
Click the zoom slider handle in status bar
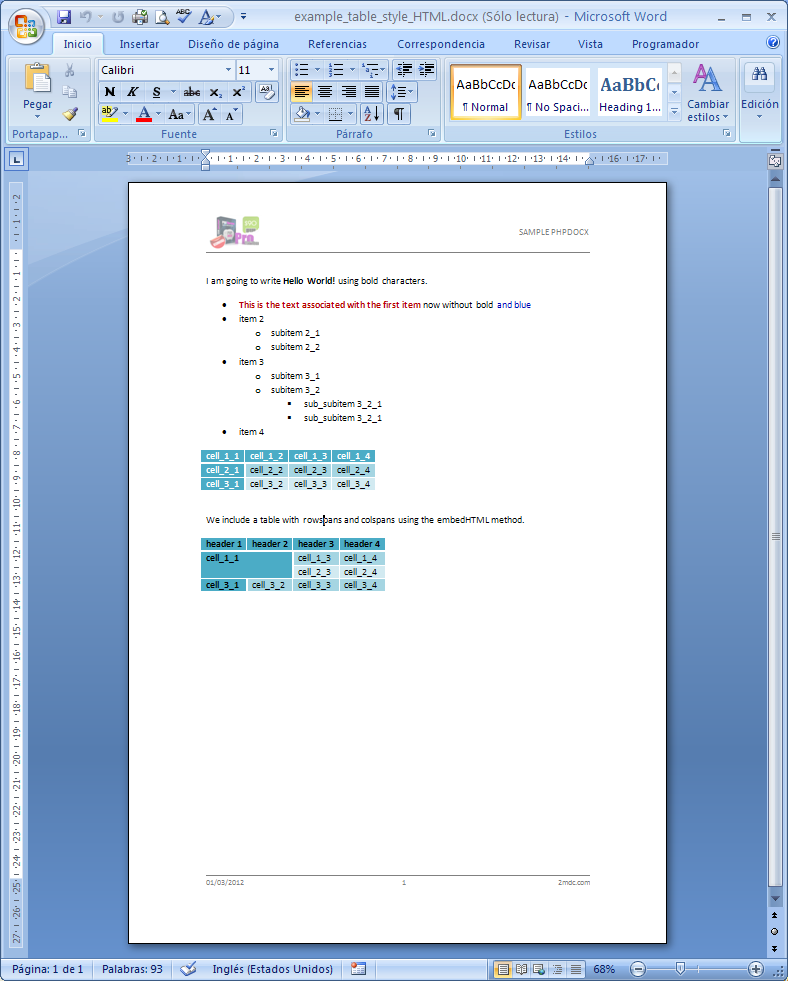tap(680, 968)
